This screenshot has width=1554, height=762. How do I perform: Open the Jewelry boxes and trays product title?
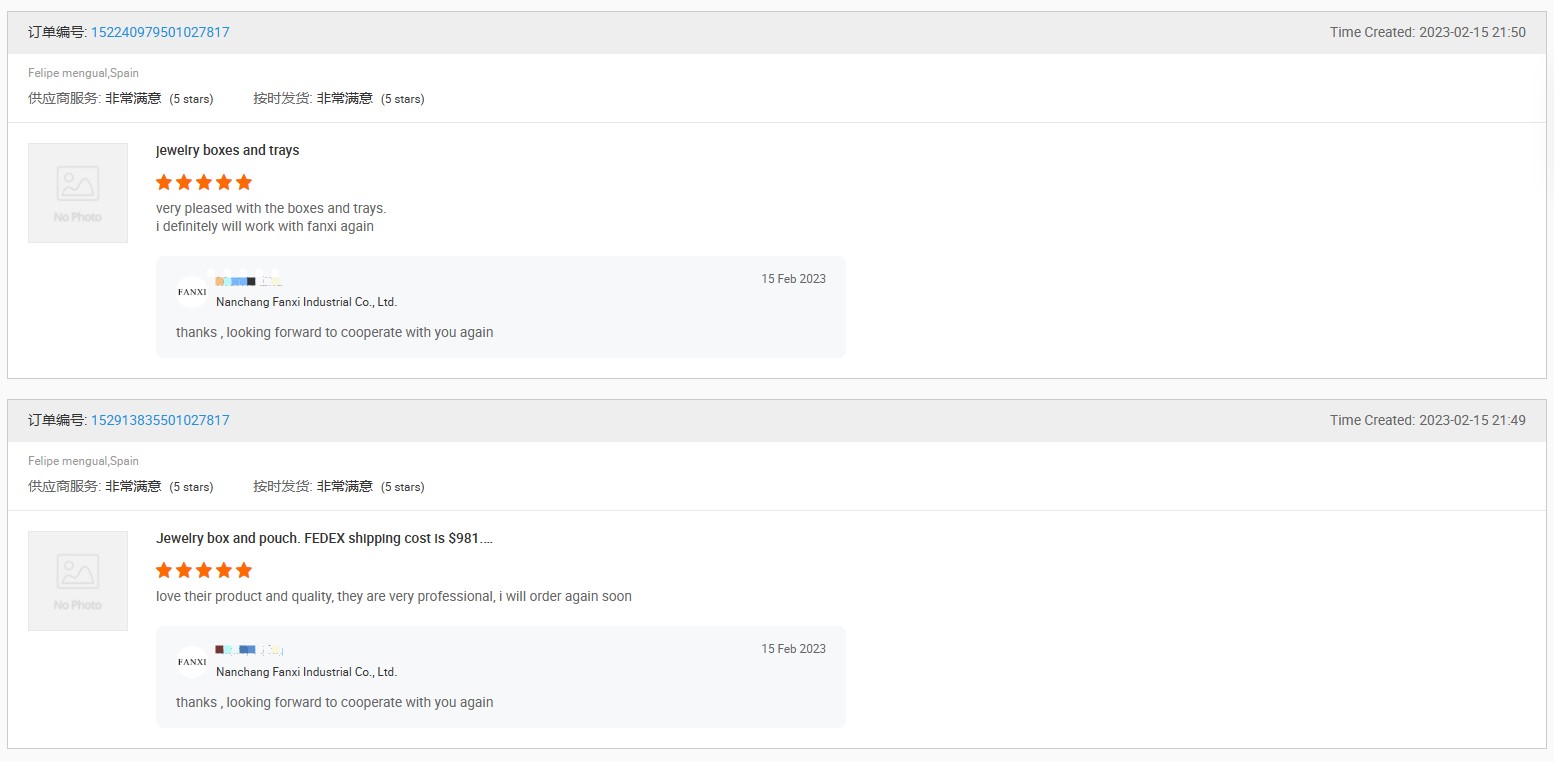[228, 150]
